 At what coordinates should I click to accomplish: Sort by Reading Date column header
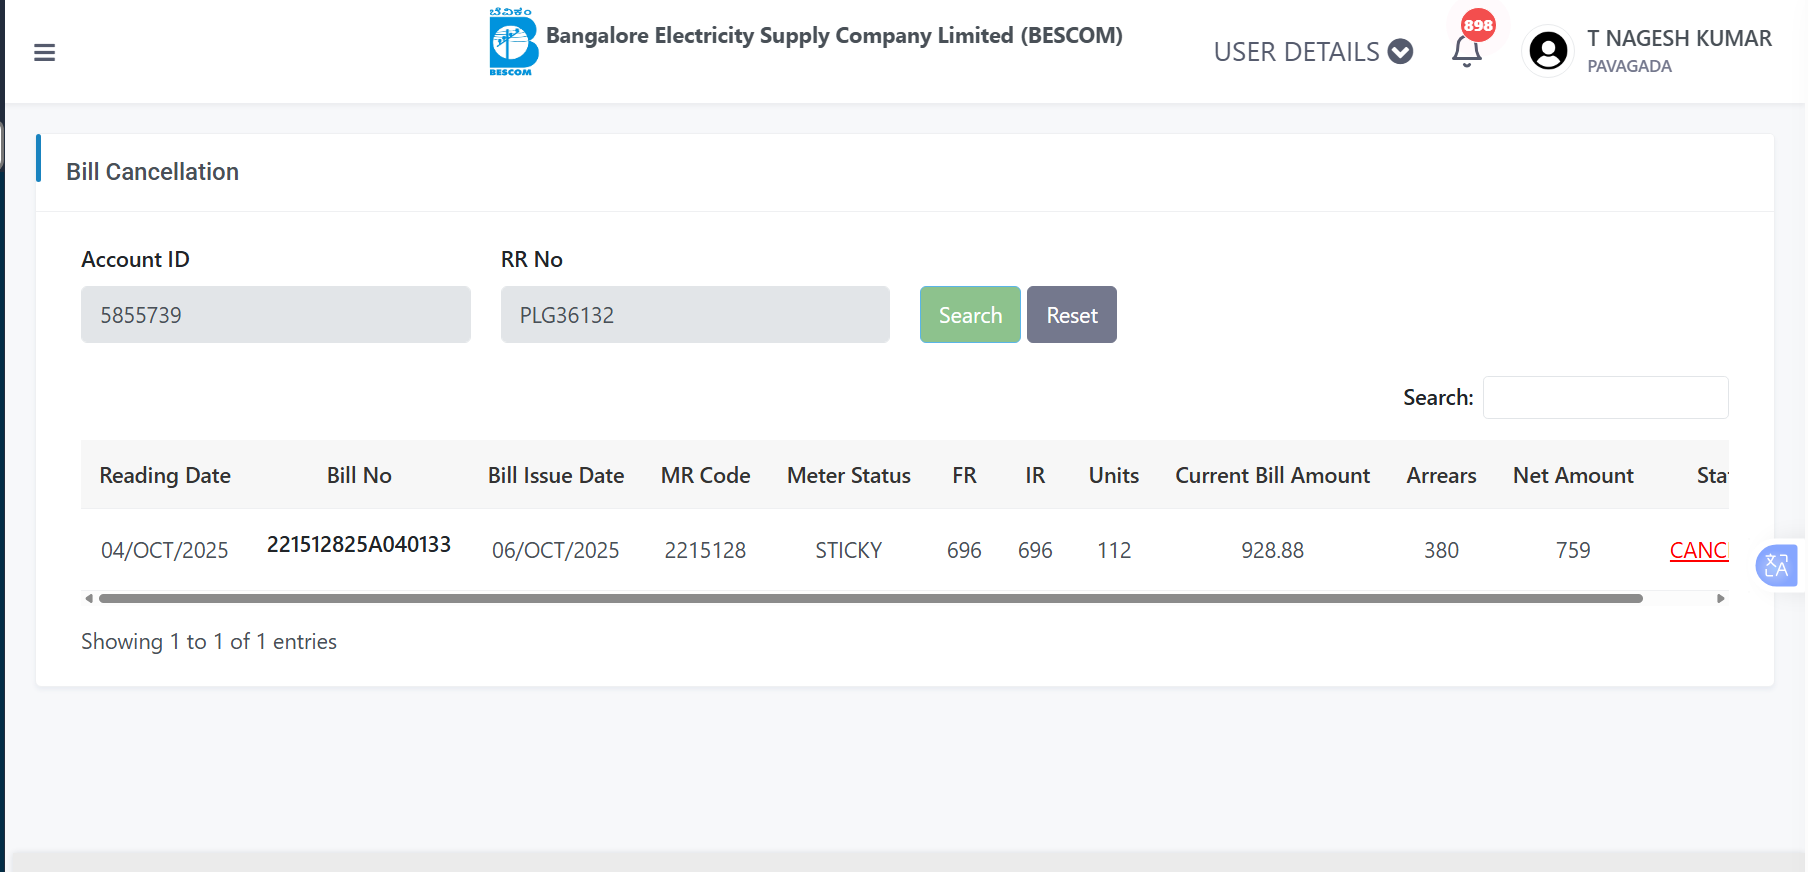pos(165,476)
